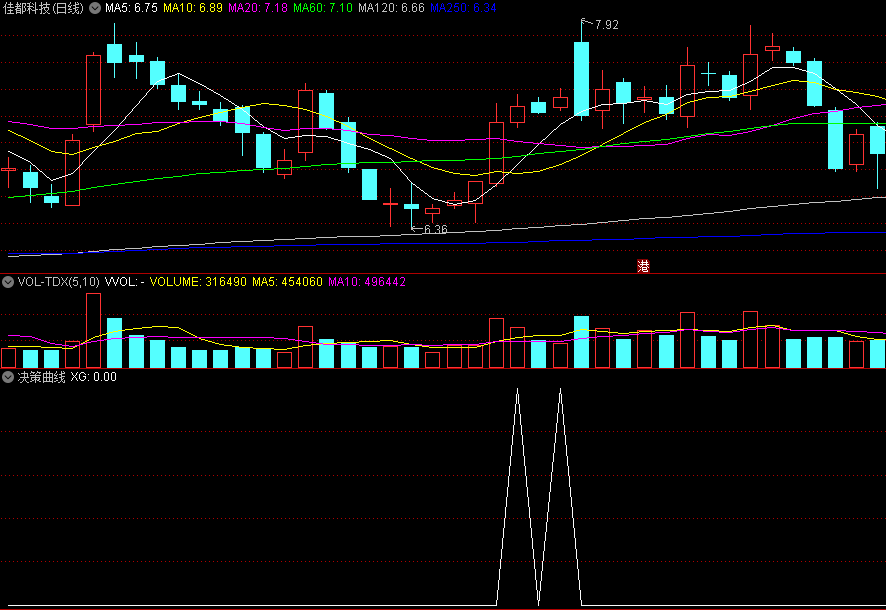Click the second peak of the 决策曲线 signal

(x=561, y=390)
